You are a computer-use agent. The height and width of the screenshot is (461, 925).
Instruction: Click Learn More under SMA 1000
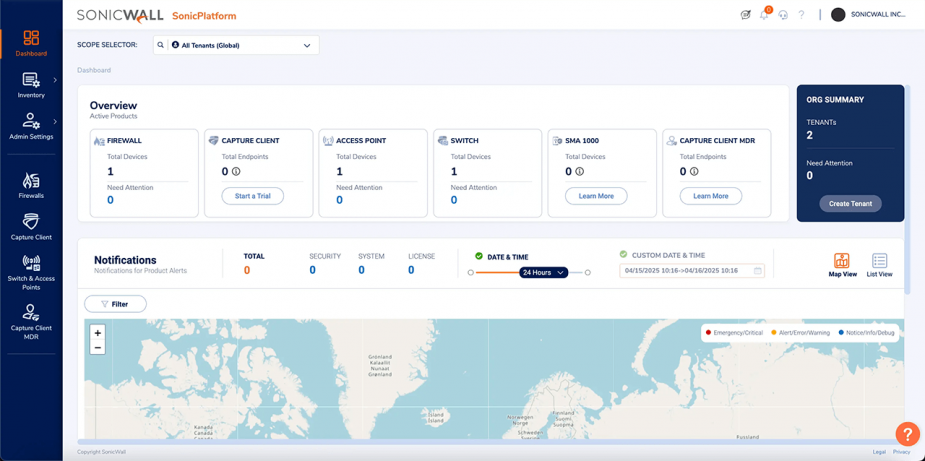coord(596,196)
